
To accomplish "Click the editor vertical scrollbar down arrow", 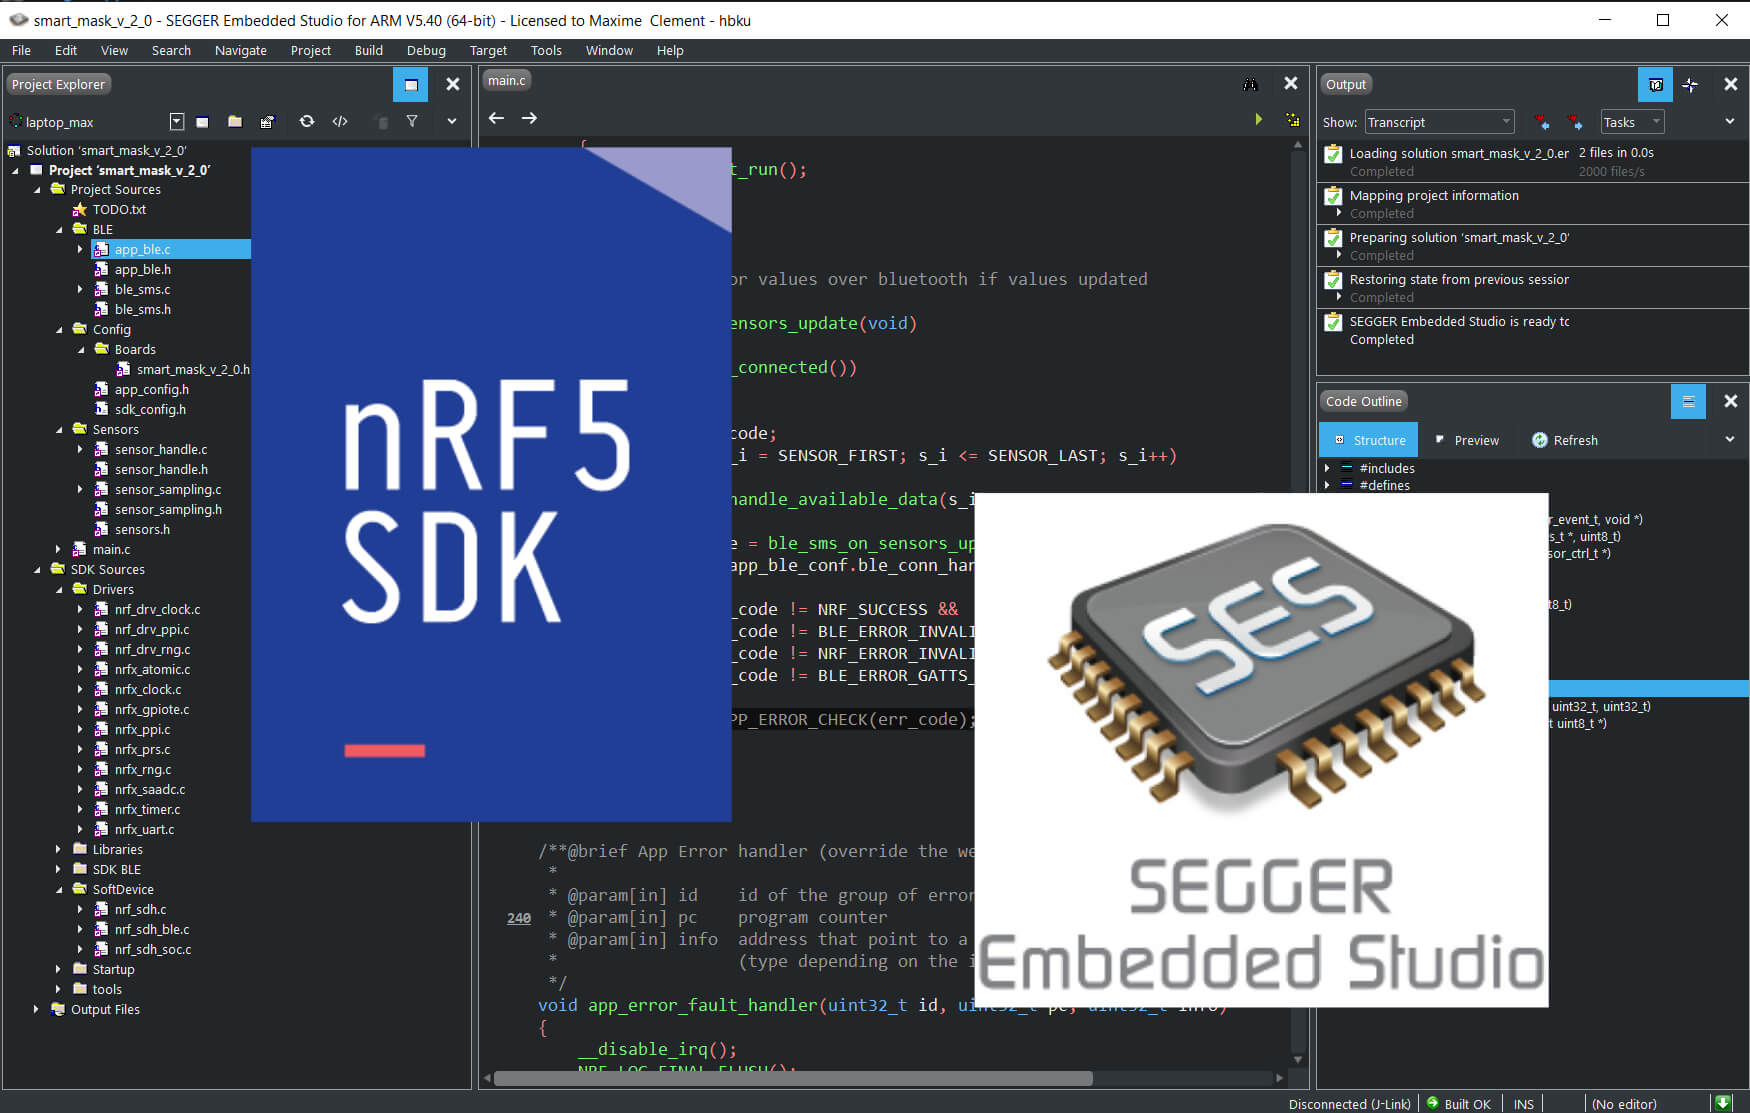I will click(1298, 1060).
